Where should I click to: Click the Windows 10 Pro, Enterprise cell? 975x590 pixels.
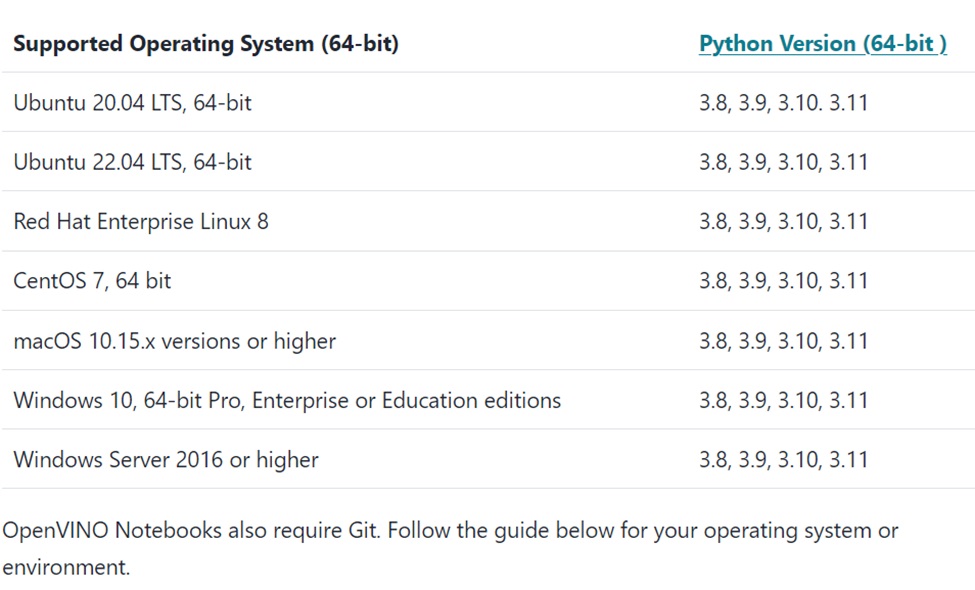[x=287, y=400]
